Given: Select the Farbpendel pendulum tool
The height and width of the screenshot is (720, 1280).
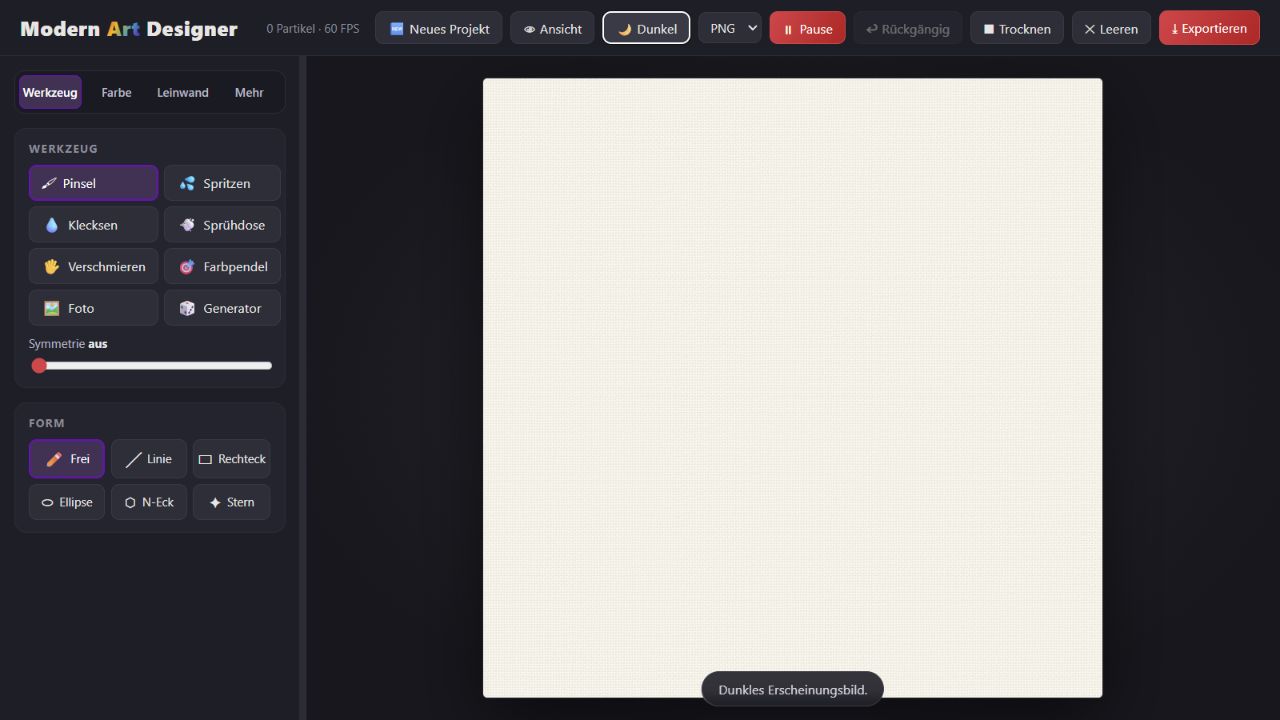Looking at the screenshot, I should [x=222, y=267].
